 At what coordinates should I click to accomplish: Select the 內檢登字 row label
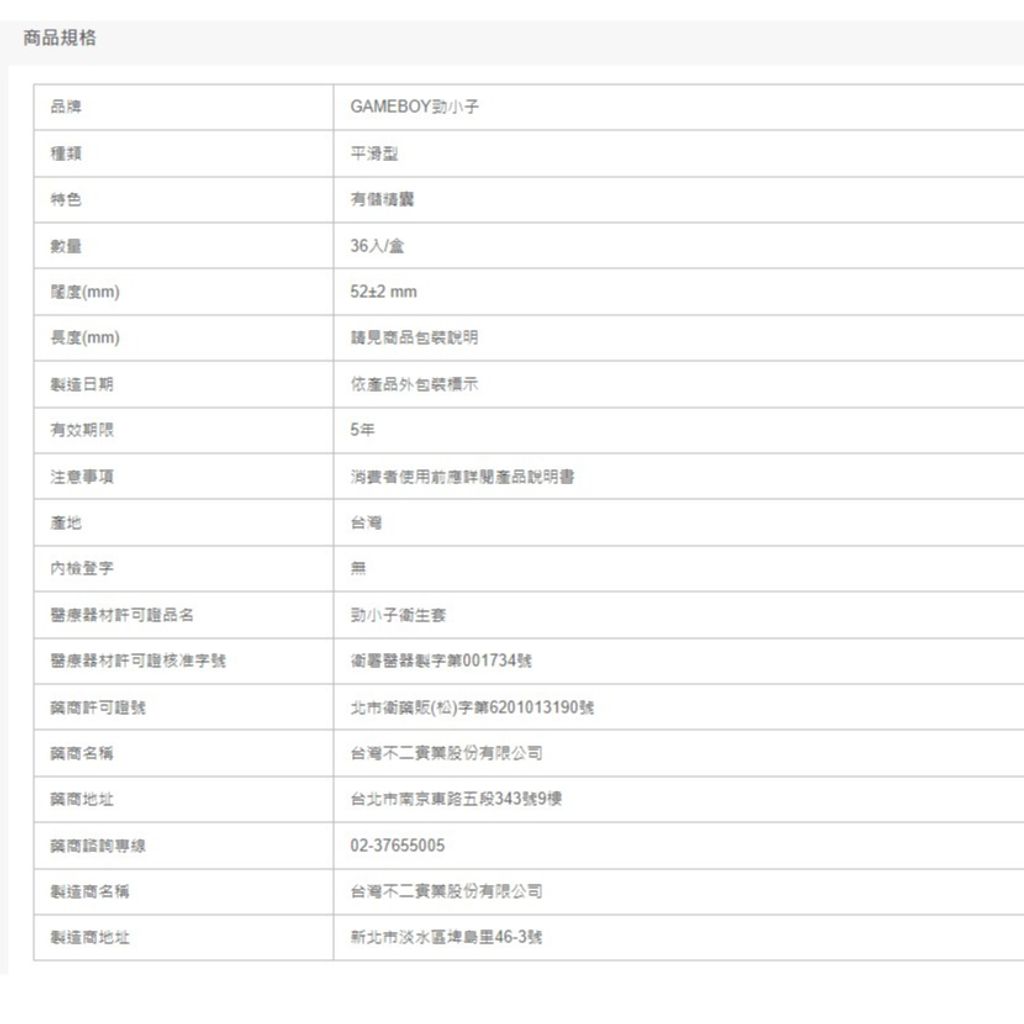[x=82, y=568]
